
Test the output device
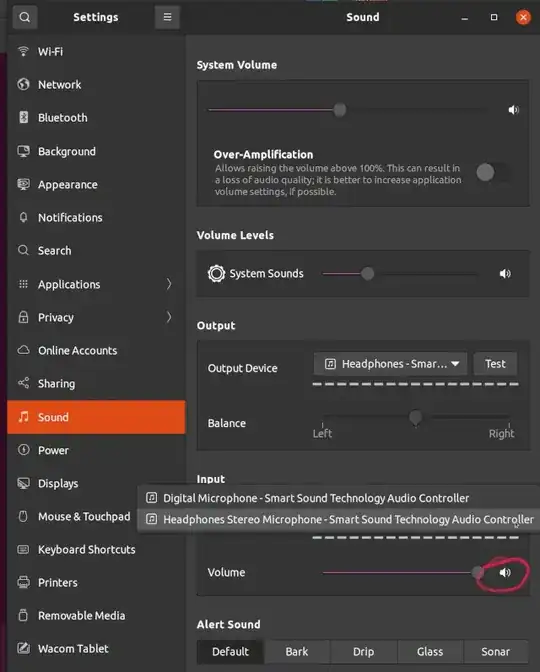click(x=495, y=364)
